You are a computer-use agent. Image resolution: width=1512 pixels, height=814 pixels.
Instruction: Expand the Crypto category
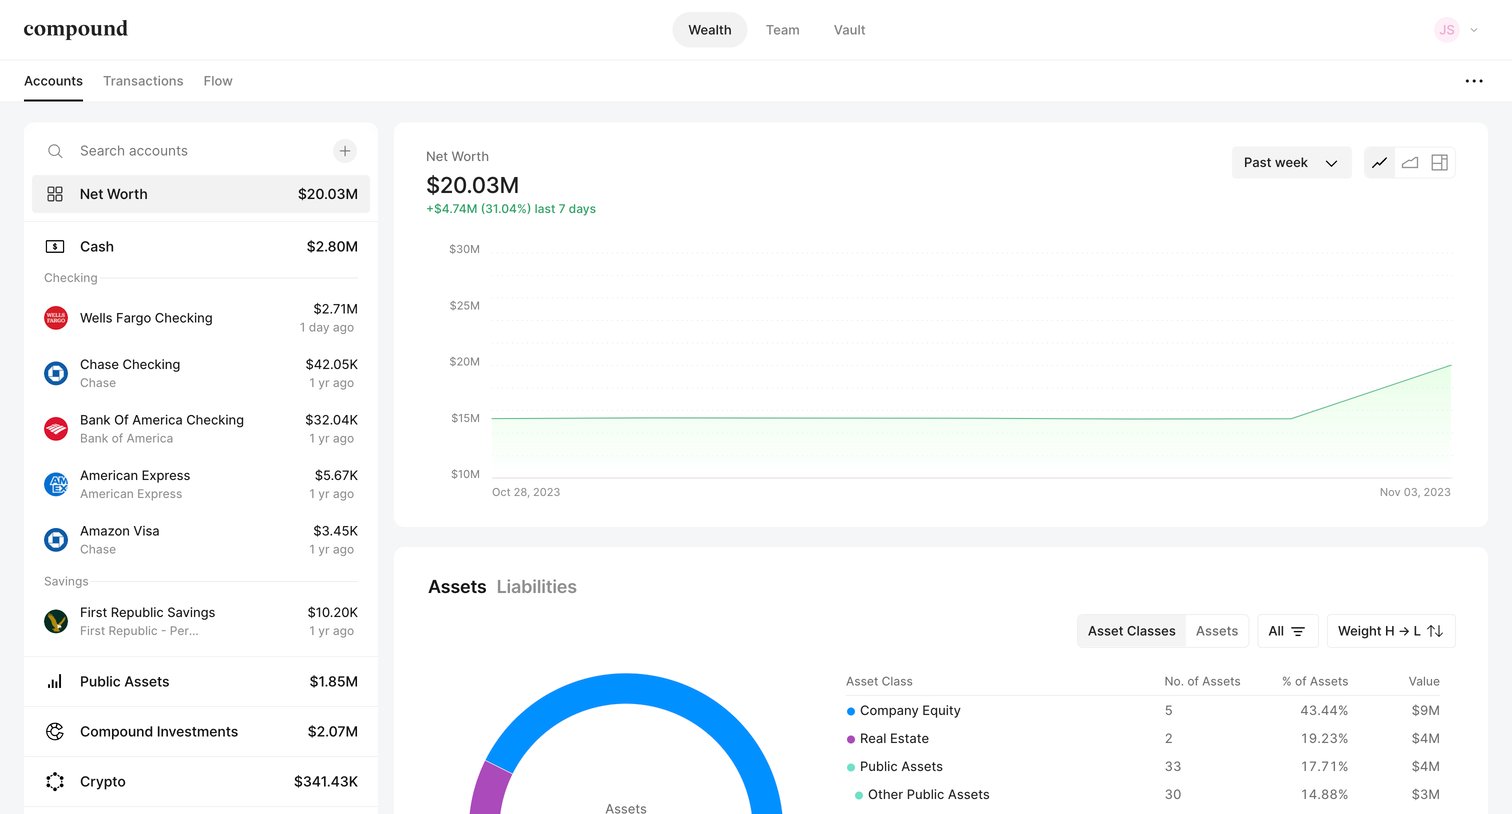201,782
